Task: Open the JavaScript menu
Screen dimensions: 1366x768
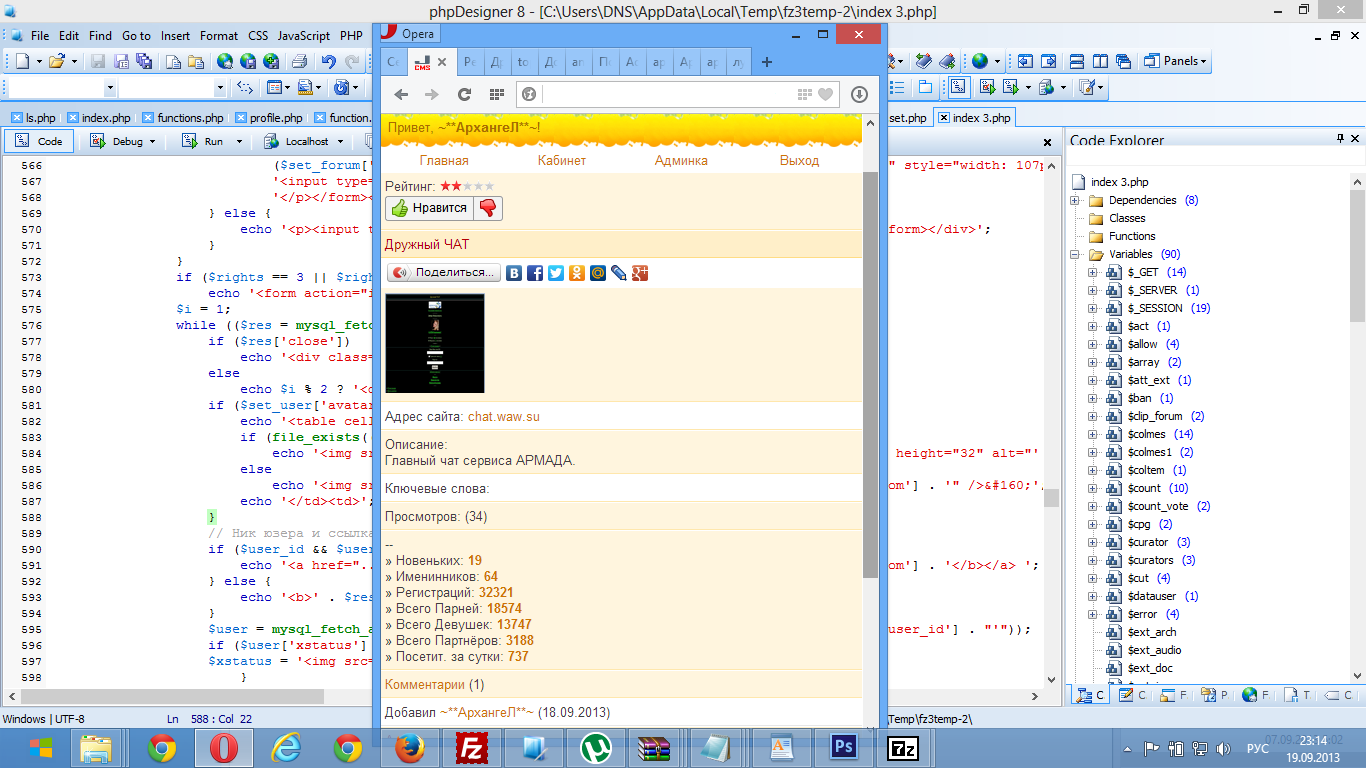Action: (303, 35)
